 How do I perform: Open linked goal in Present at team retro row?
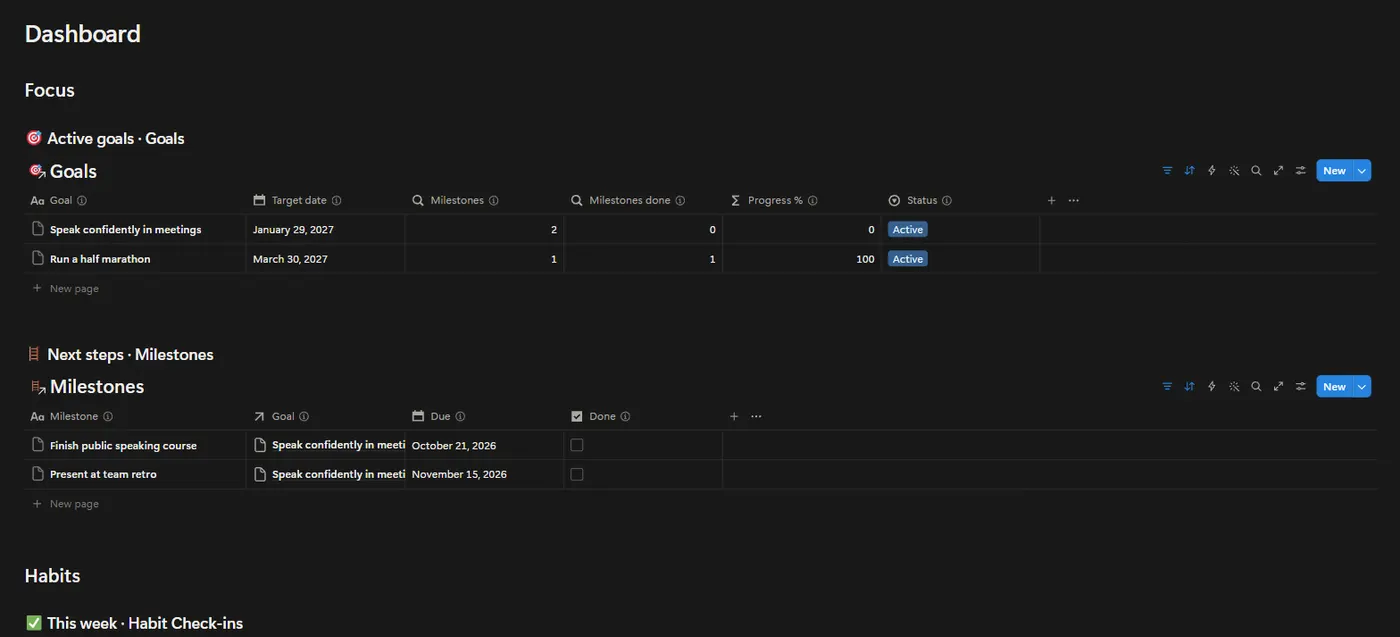[330, 474]
